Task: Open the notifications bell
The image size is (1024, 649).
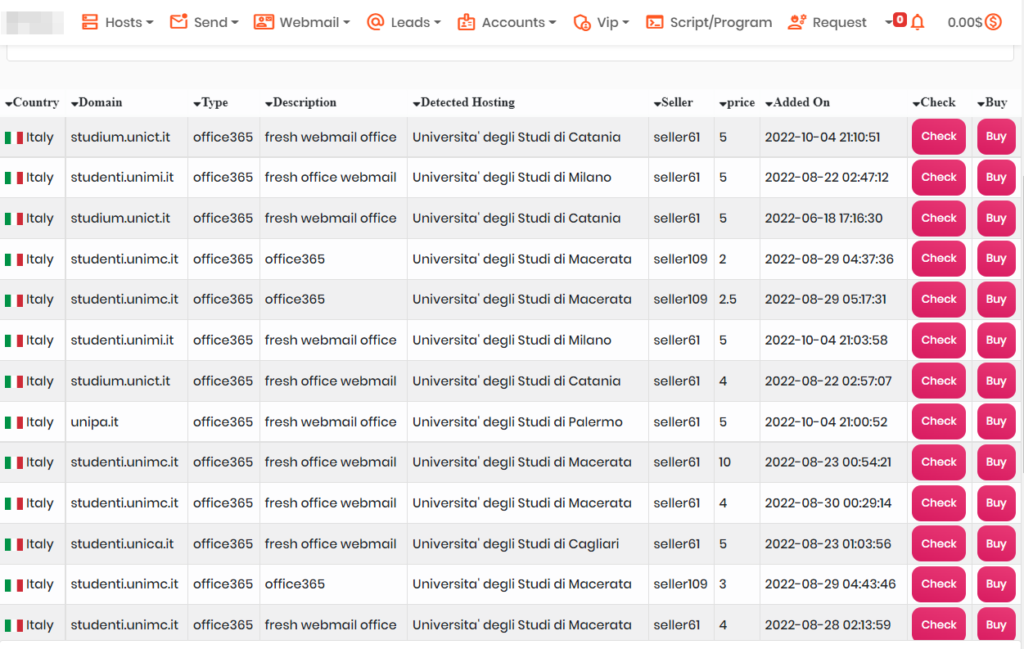Action: [917, 22]
